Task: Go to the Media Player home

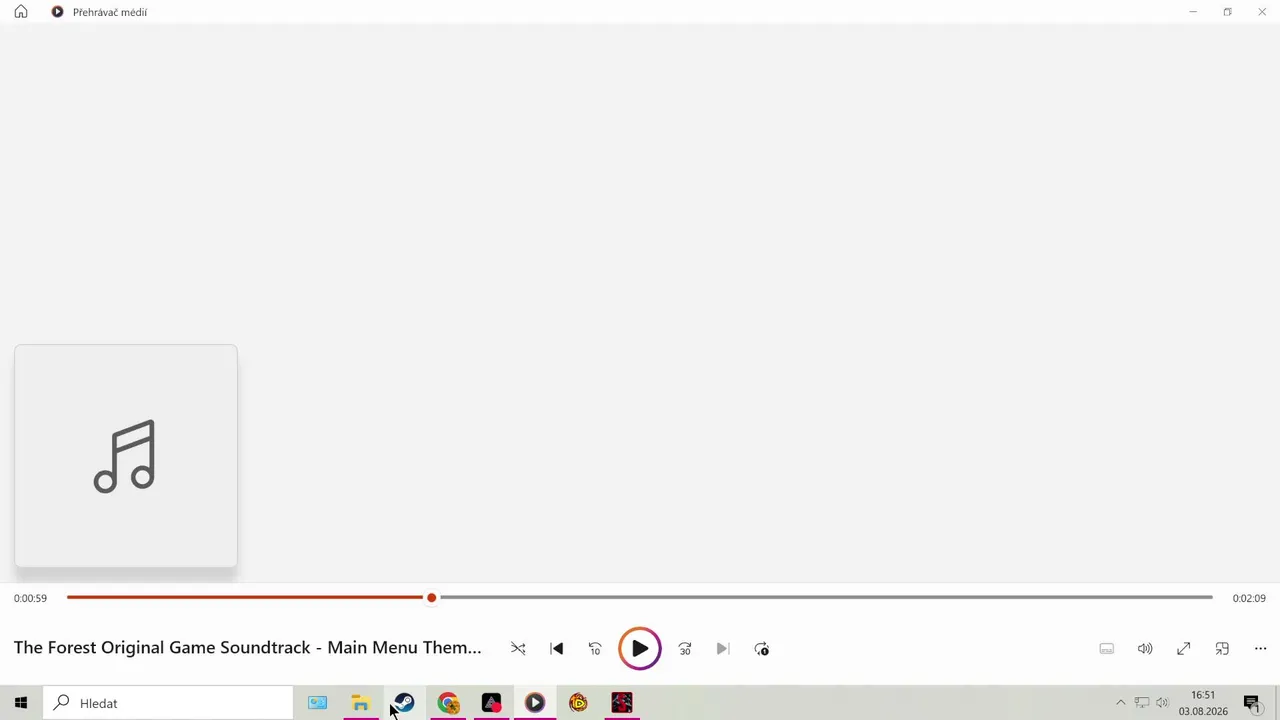Action: [x=21, y=12]
